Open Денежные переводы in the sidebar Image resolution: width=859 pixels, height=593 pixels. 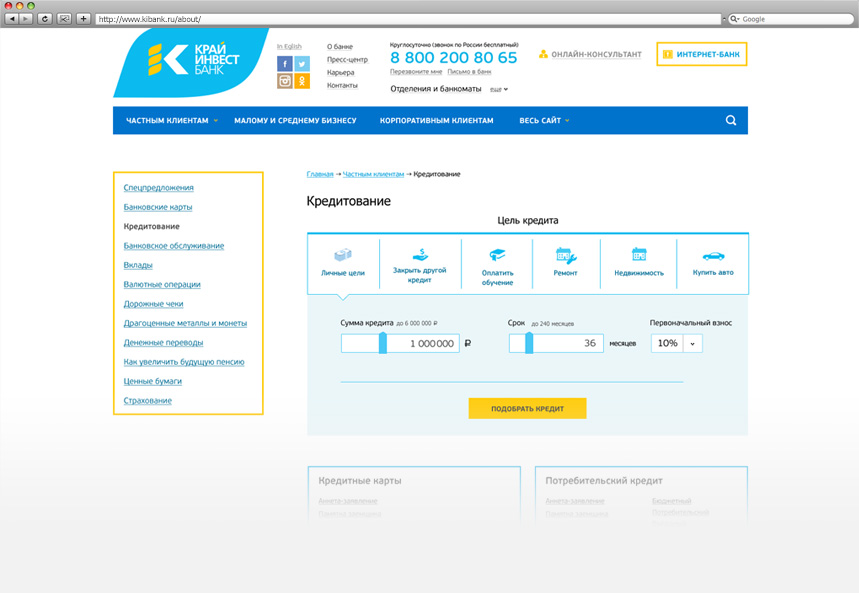coord(163,343)
